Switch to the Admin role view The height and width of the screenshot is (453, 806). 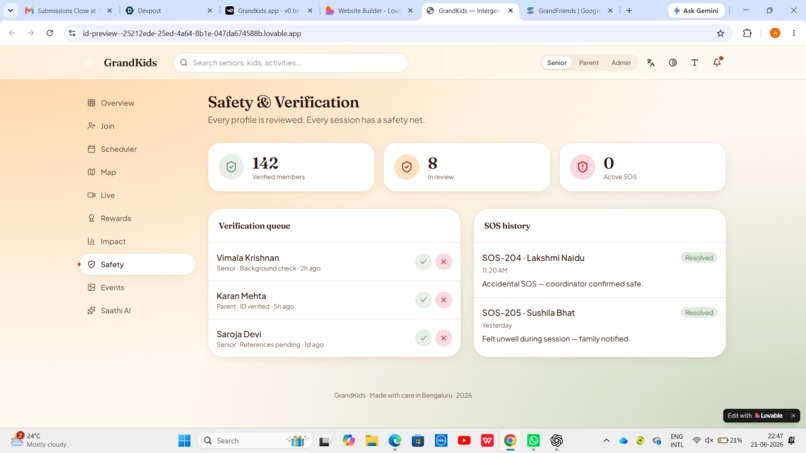(x=620, y=63)
